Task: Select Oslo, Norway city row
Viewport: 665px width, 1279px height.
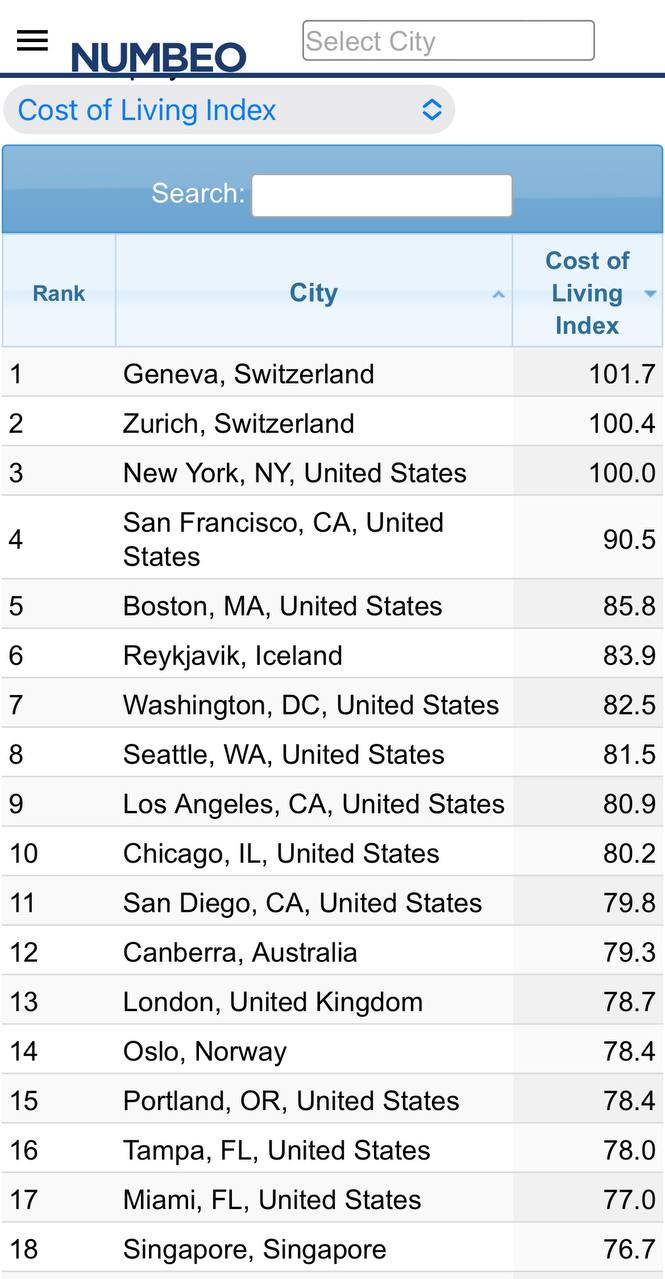Action: pos(204,1051)
